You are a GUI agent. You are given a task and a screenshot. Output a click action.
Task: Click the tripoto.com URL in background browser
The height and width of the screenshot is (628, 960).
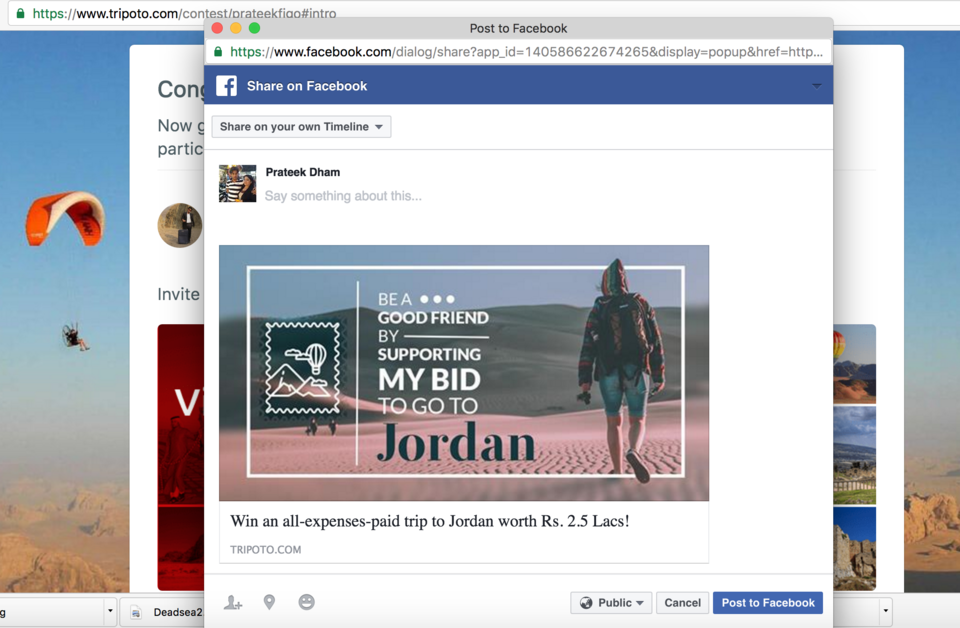pos(184,13)
